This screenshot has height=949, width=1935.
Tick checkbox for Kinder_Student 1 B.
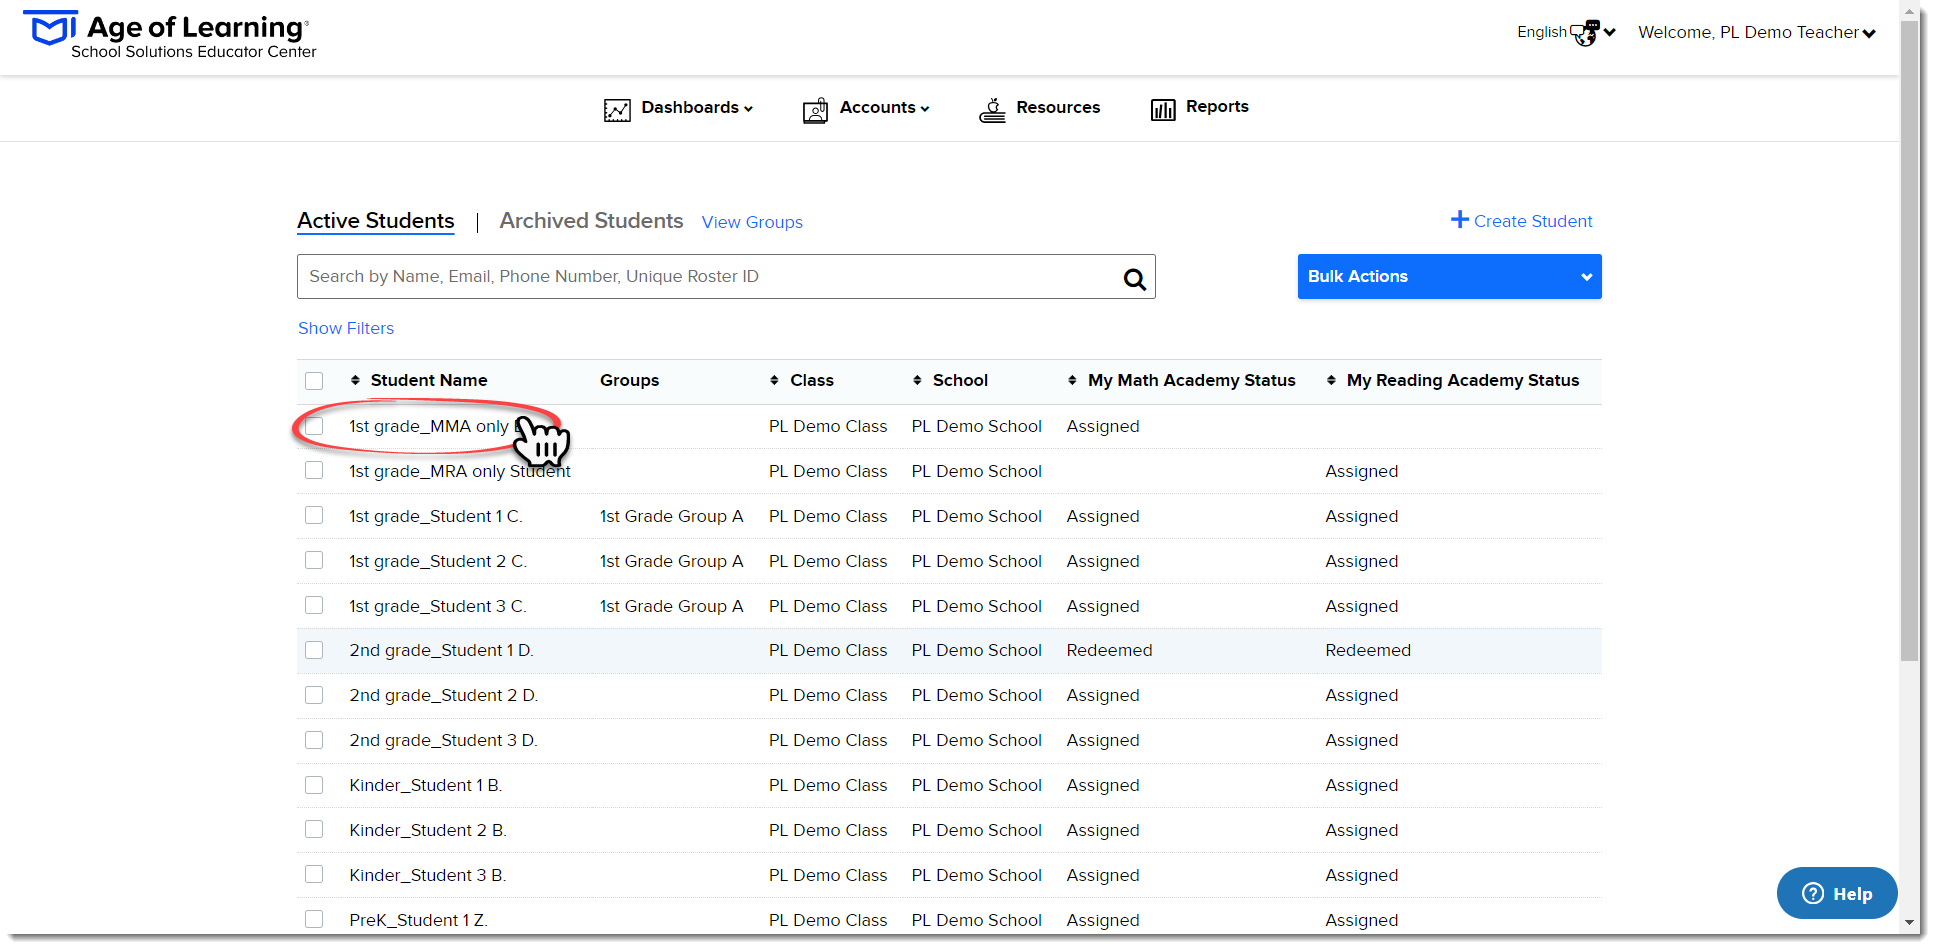tap(314, 785)
